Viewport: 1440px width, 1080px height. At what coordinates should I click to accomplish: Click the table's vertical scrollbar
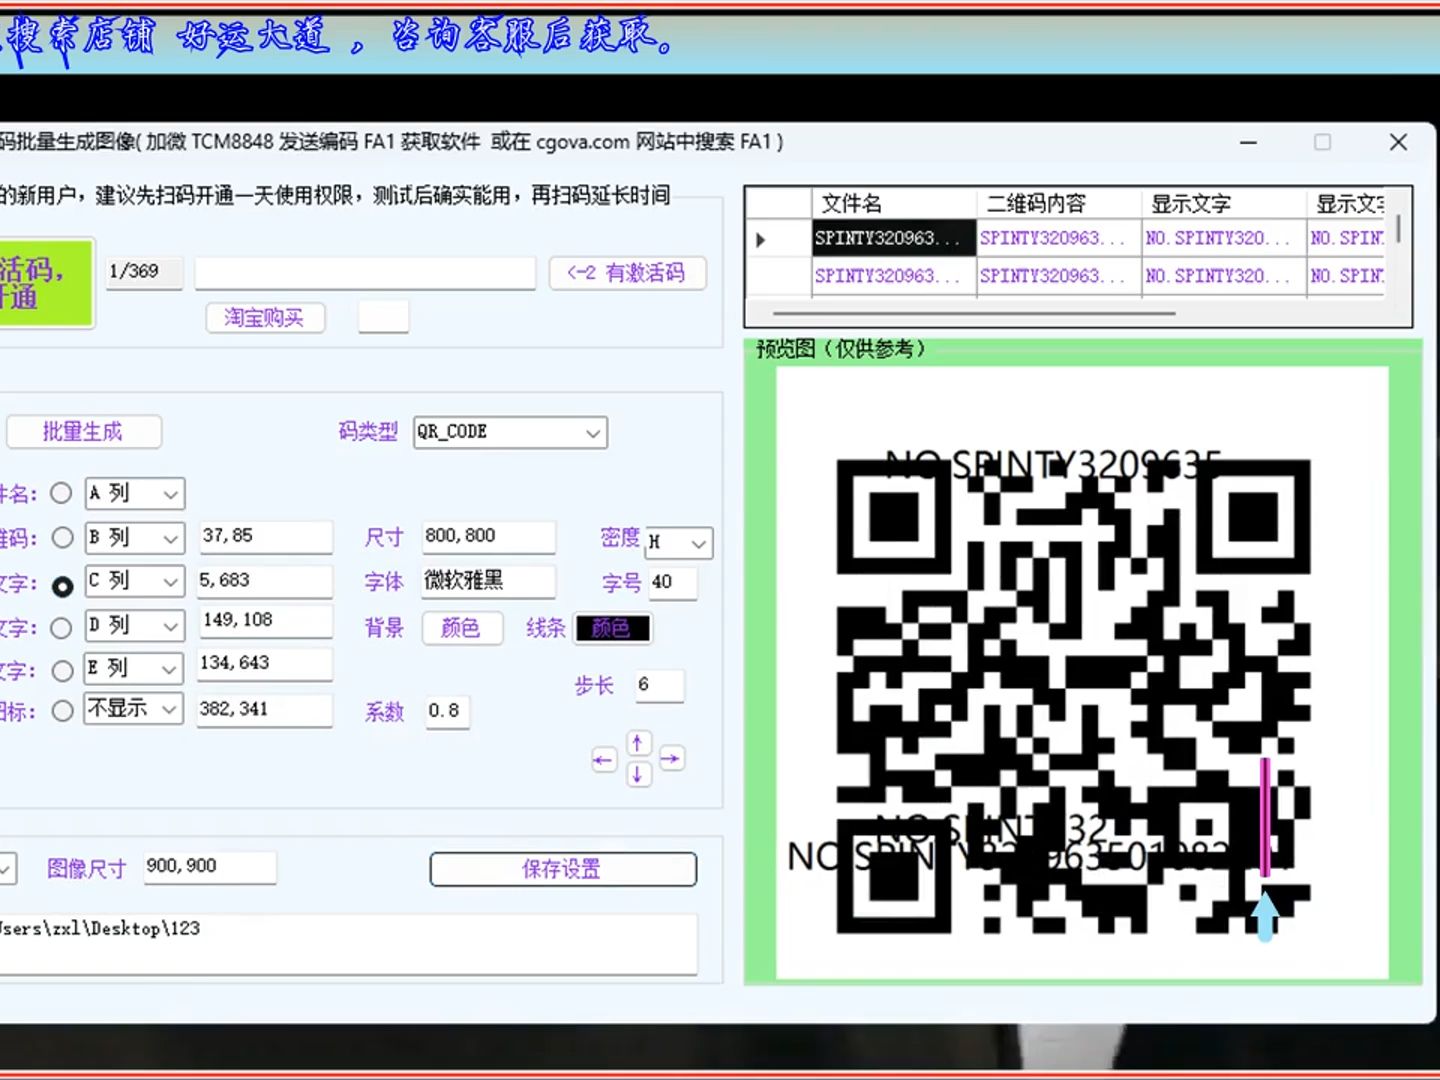coord(1398,228)
